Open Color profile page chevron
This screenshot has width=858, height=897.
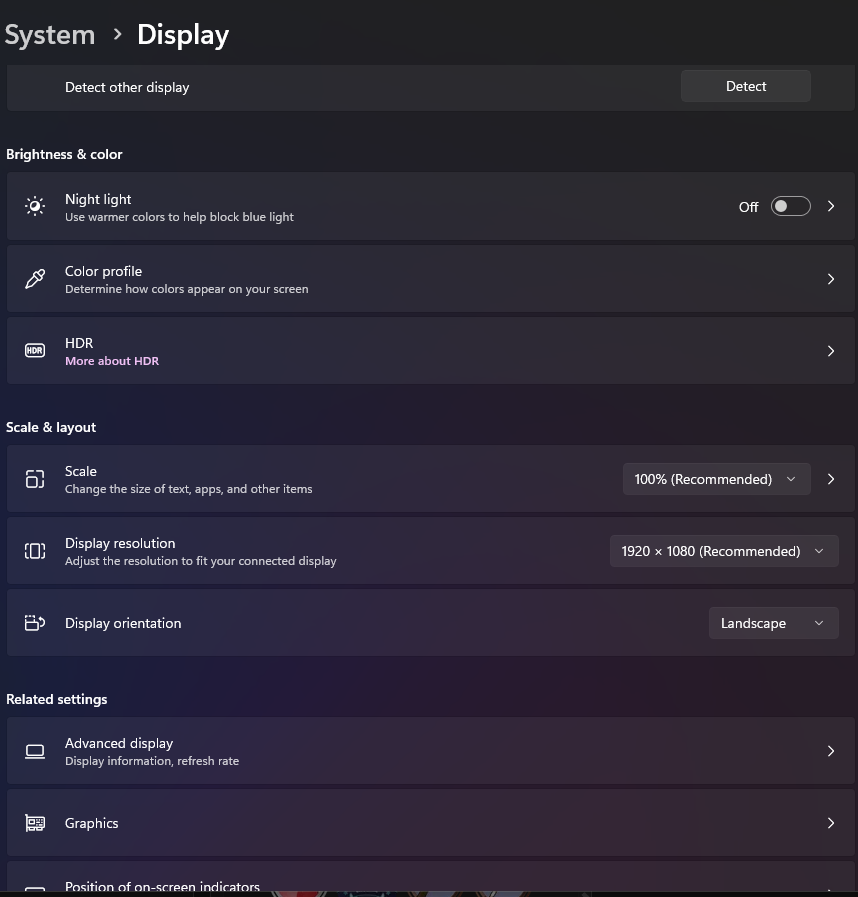831,279
